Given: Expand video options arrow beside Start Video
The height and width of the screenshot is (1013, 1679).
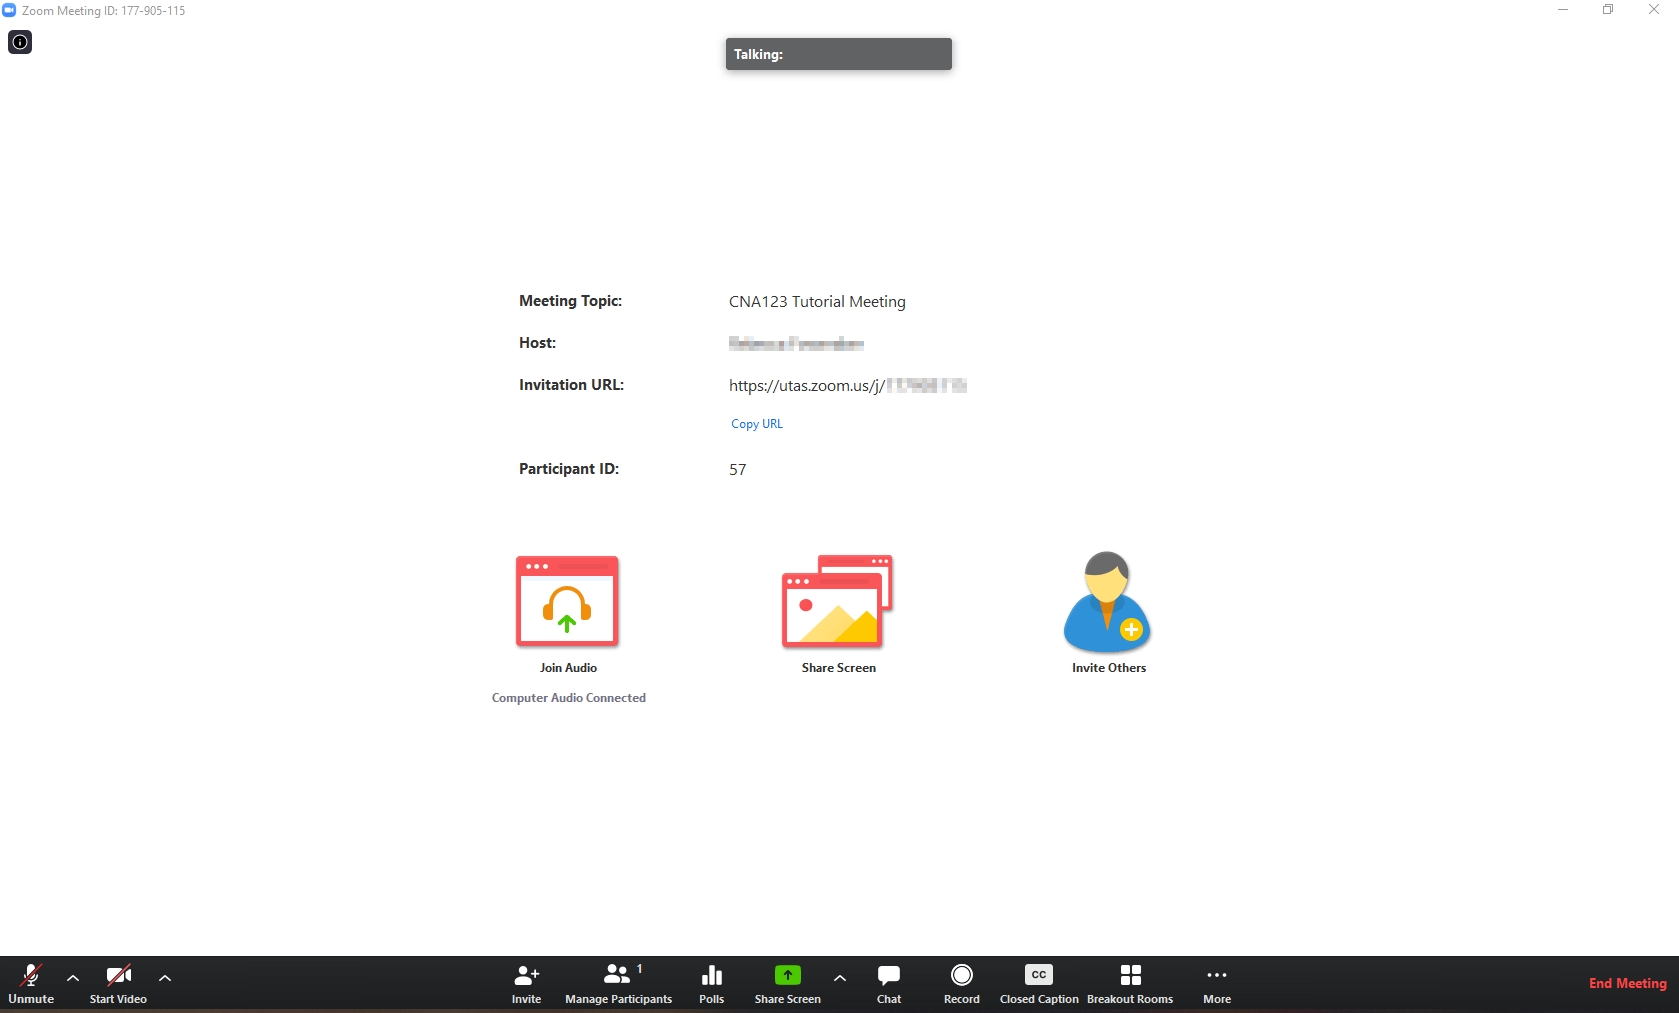Looking at the screenshot, I should tap(165, 978).
